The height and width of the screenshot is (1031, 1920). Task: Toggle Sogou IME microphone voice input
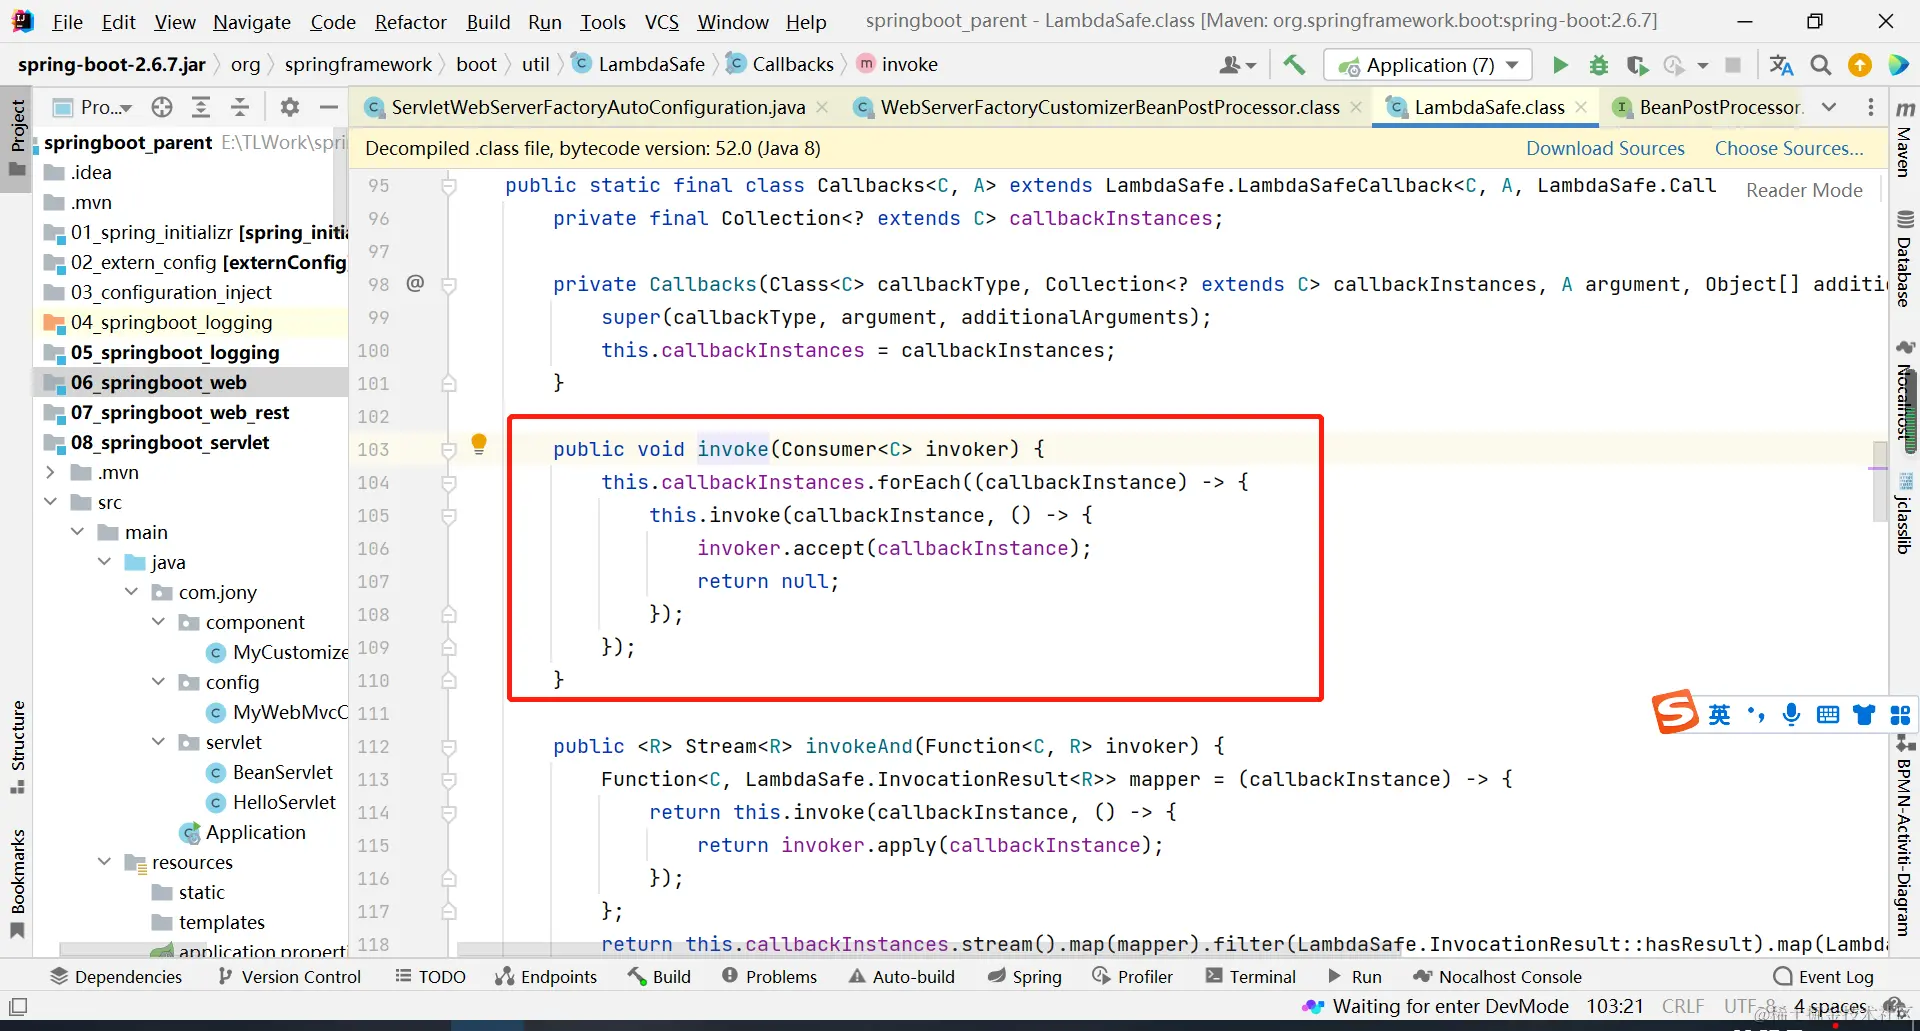point(1791,714)
